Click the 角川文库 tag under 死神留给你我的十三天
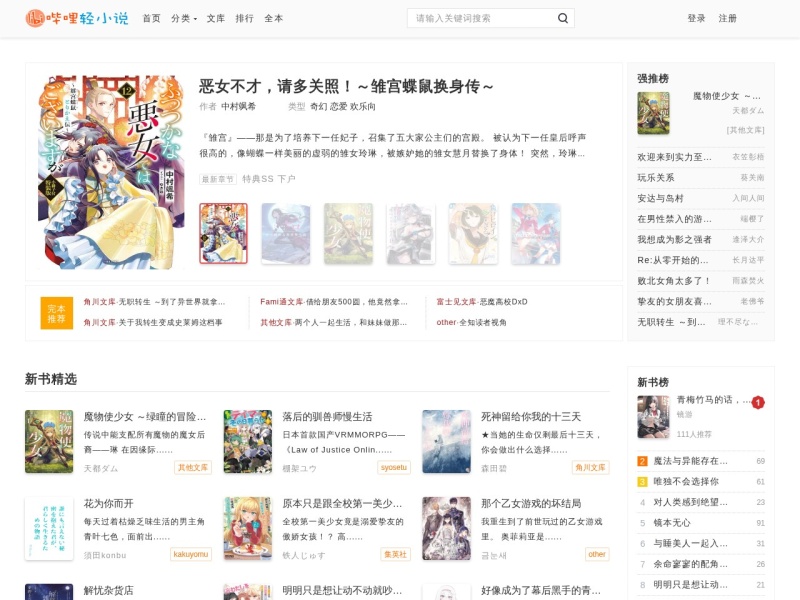 click(x=590, y=467)
